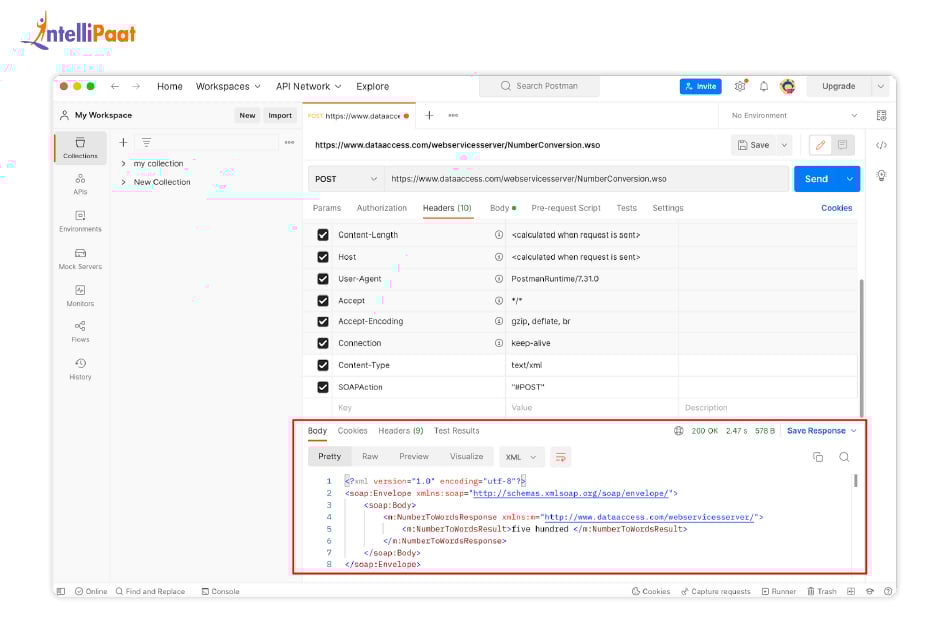Click the pencil edit icon
The width and height of the screenshot is (951, 636).
821,145
